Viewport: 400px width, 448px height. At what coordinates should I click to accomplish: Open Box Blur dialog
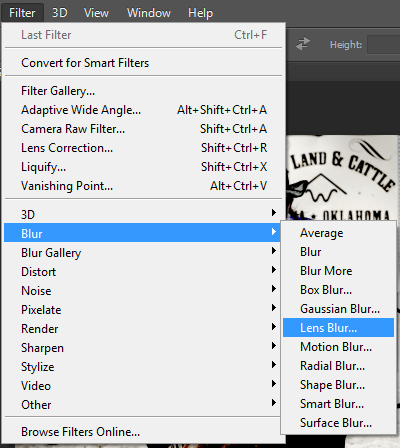coord(338,290)
